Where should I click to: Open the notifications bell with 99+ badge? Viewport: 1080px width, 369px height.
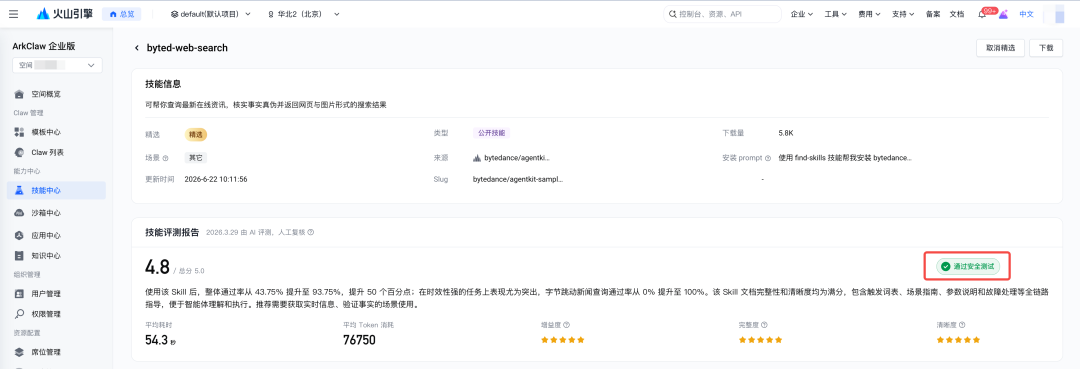click(982, 14)
